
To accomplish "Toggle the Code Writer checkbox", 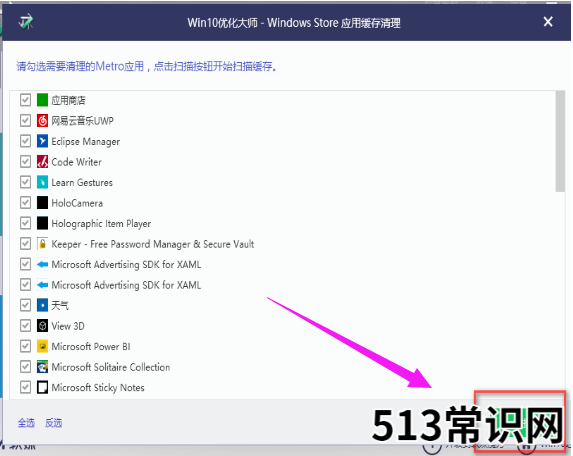I will [25, 161].
